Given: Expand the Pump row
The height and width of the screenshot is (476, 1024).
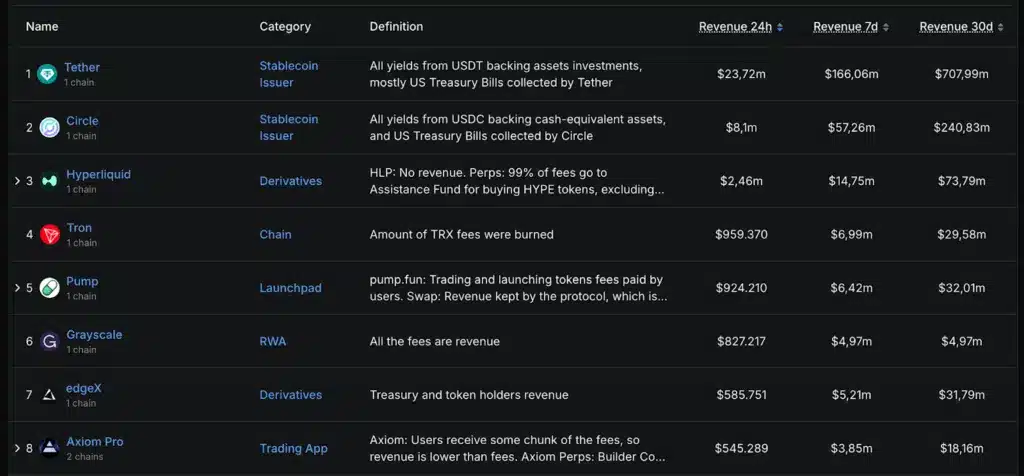Looking at the screenshot, I should pos(17,288).
